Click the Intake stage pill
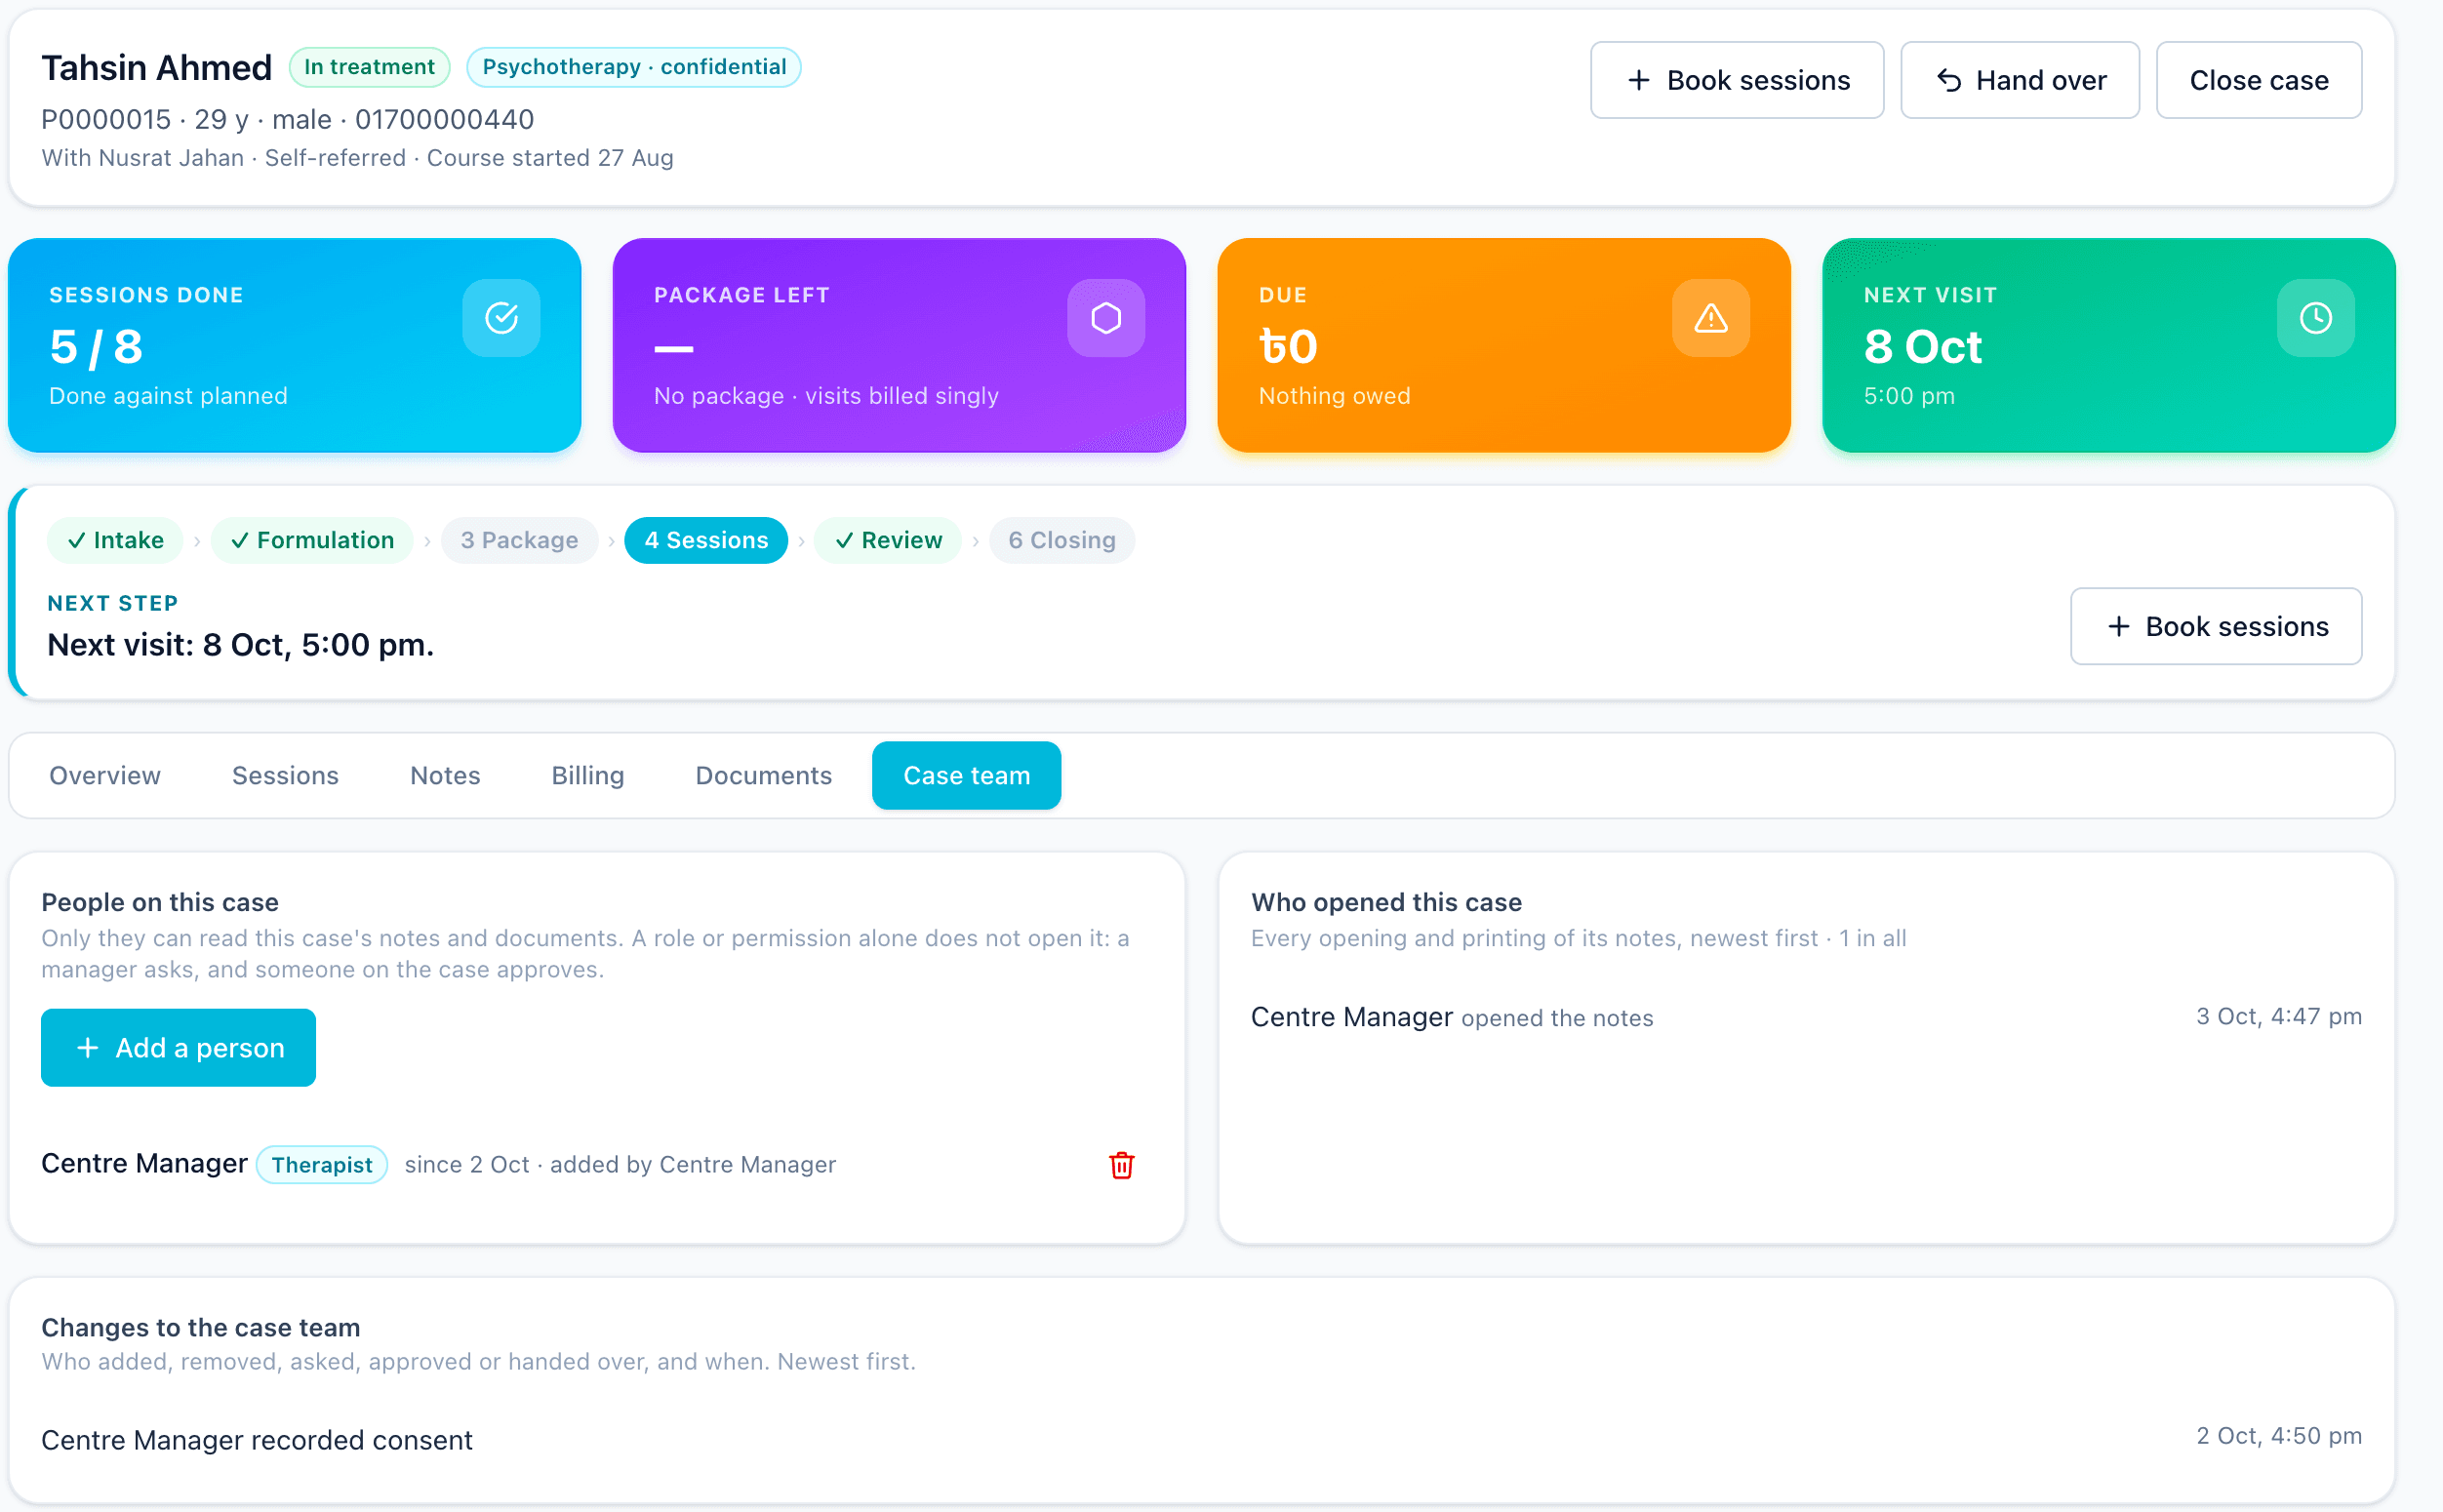Screen dimensions: 2443x1512 pos(115,540)
